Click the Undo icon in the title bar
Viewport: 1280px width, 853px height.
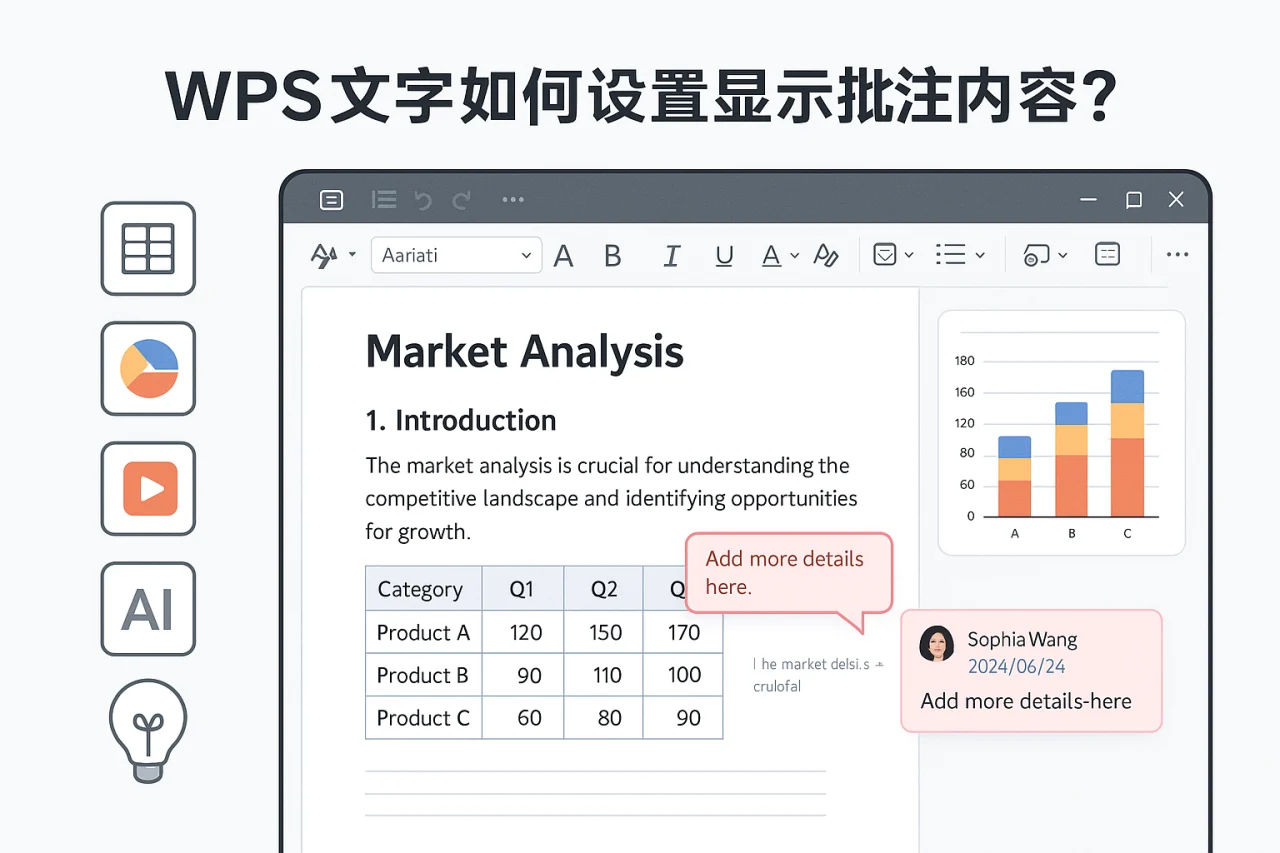[422, 199]
